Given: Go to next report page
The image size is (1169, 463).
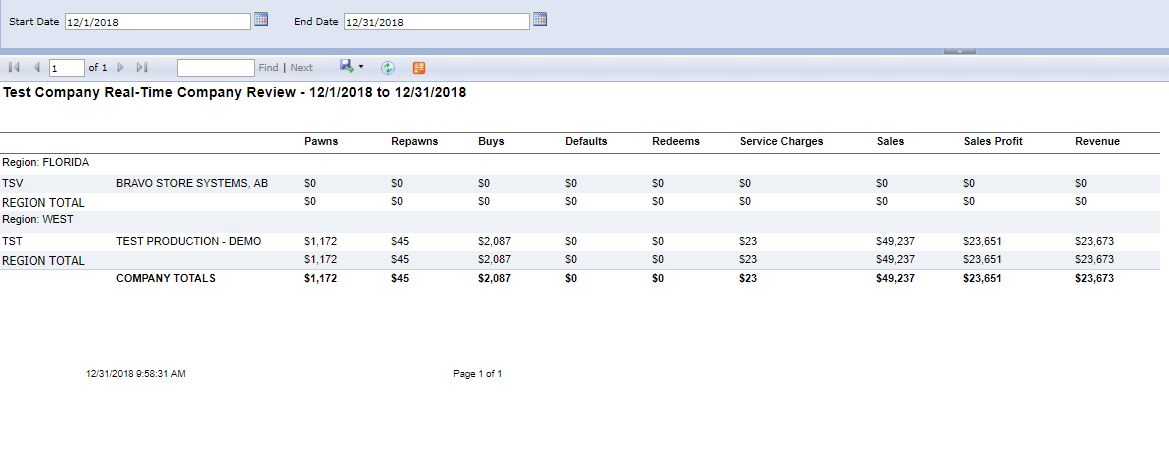Looking at the screenshot, I should click(121, 67).
